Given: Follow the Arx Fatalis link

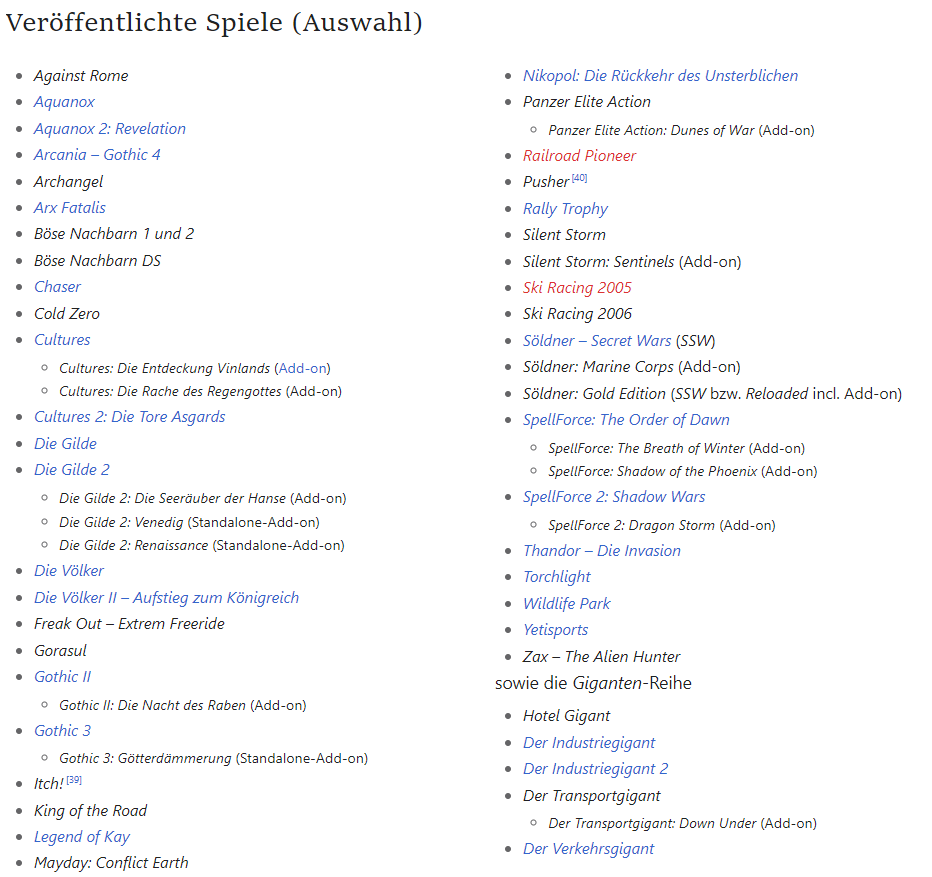Looking at the screenshot, I should (x=69, y=208).
